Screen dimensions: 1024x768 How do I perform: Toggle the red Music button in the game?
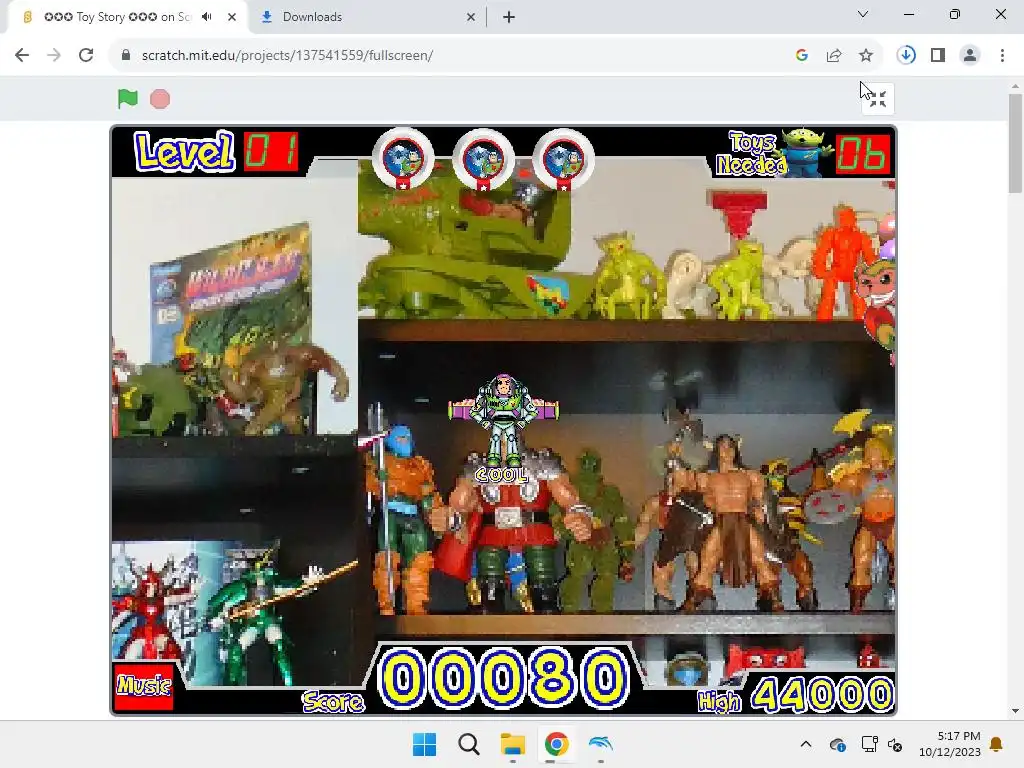pos(144,686)
